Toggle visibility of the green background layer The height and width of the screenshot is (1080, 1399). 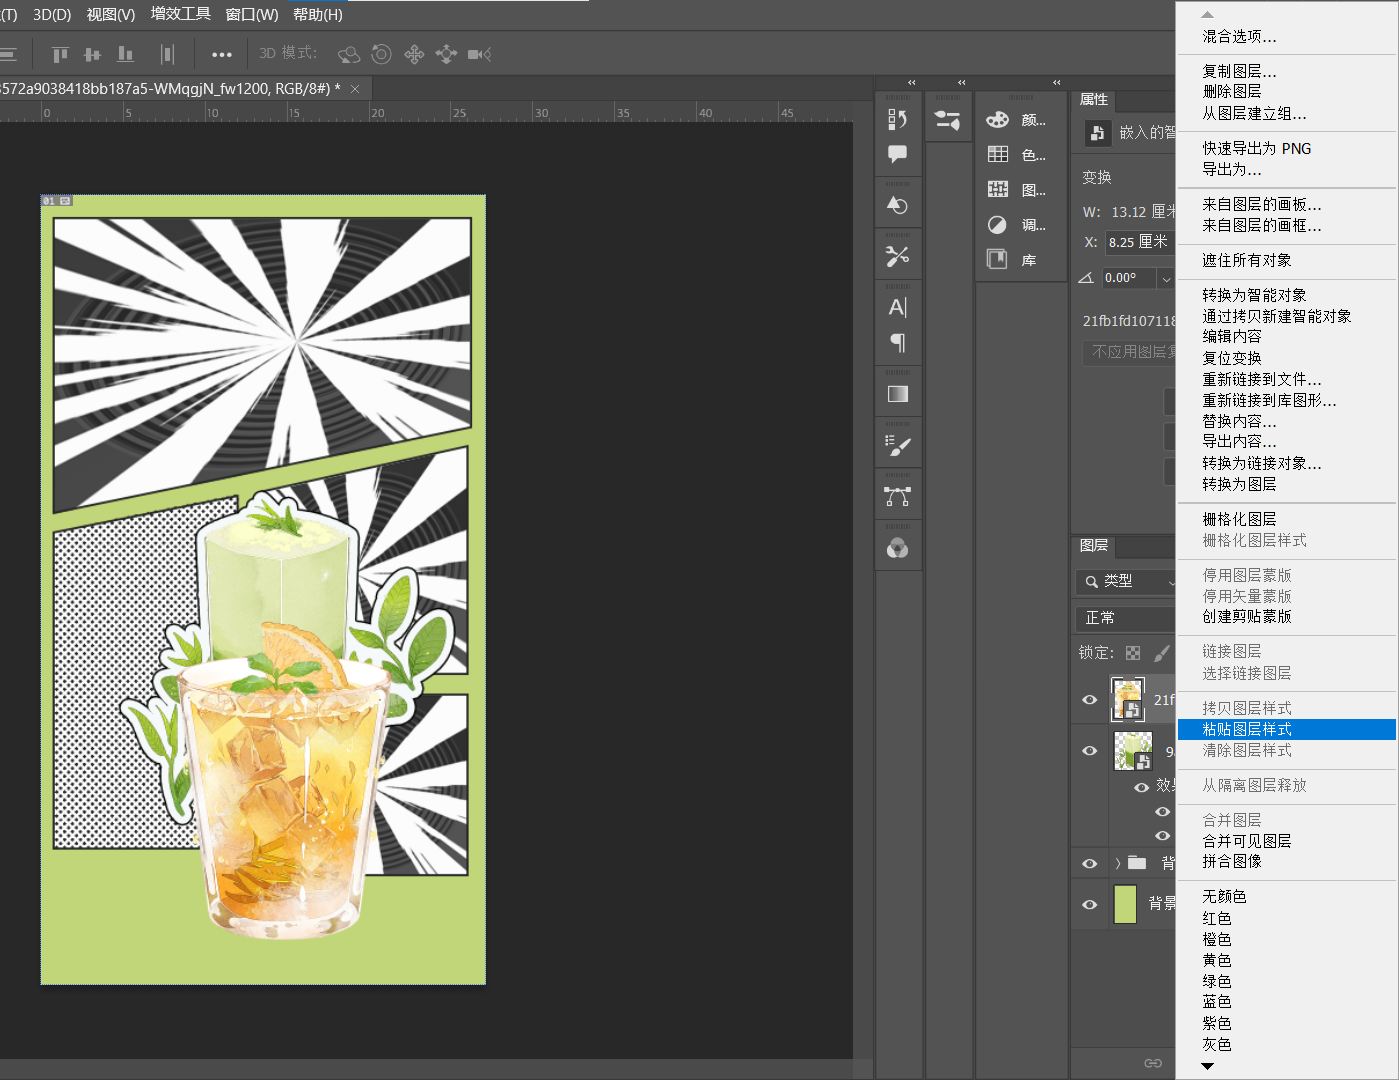(x=1090, y=904)
